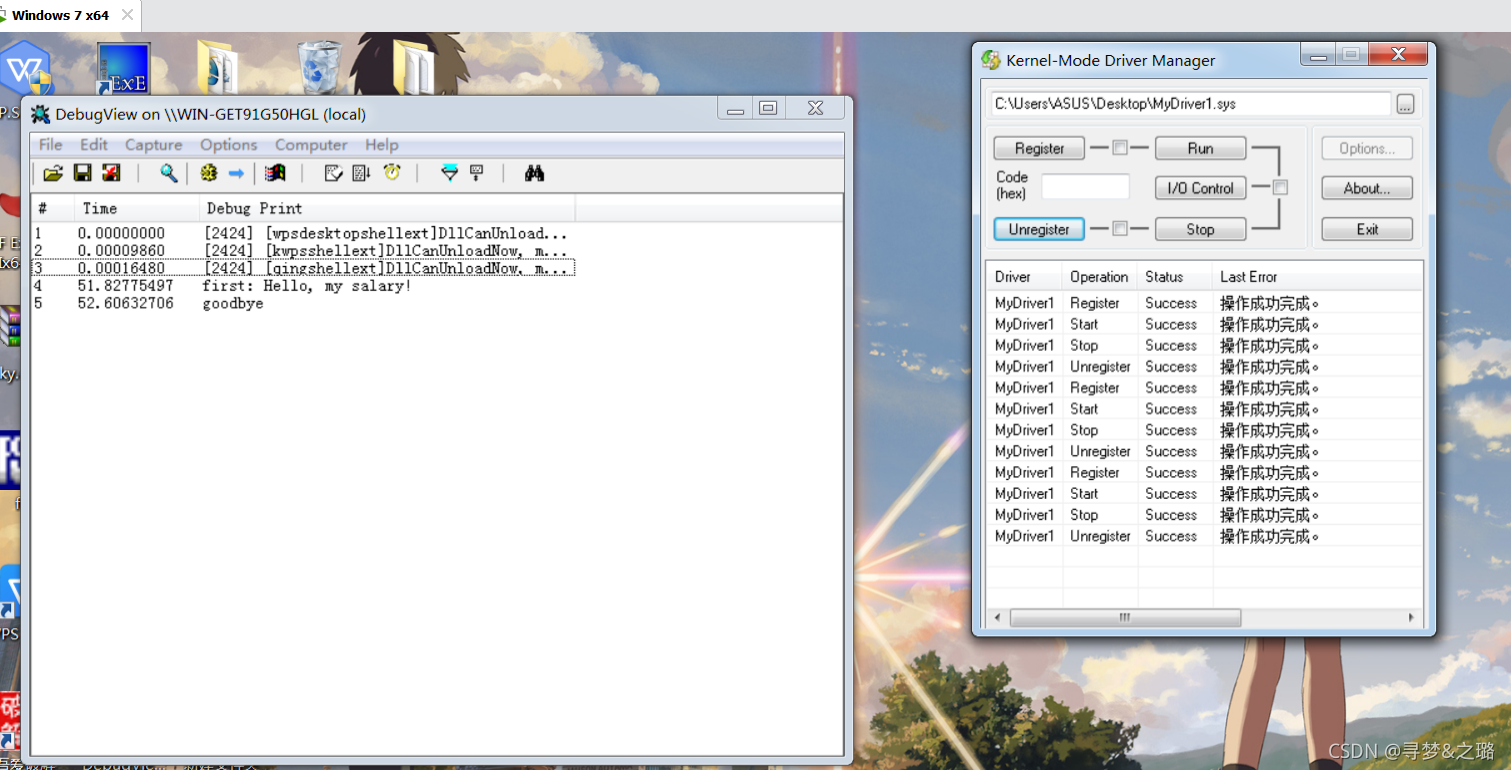
Task: Select the desktop folder with globe icon
Action: tap(217, 66)
